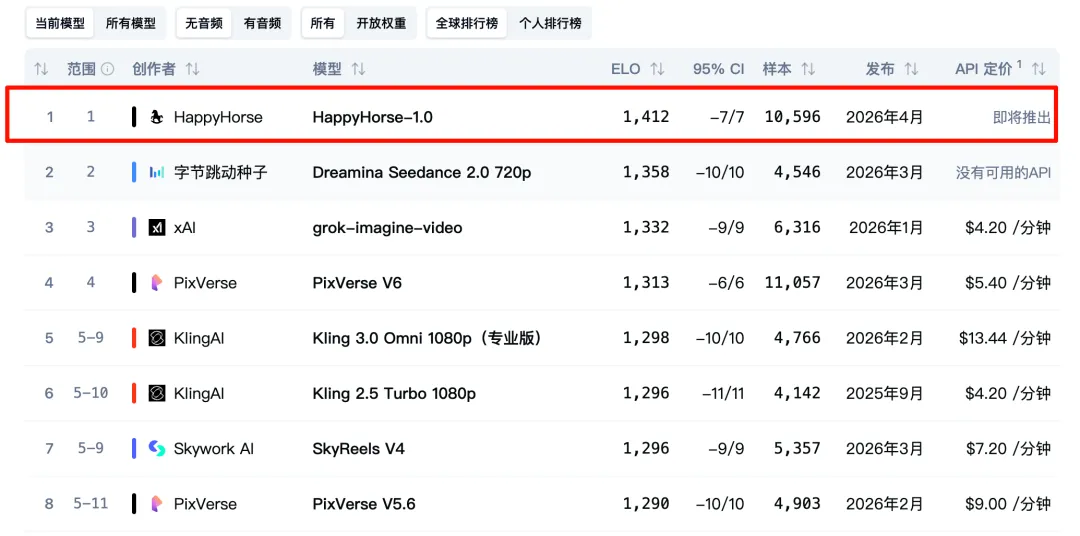
Task: Click the xAI logo icon
Action: [157, 227]
